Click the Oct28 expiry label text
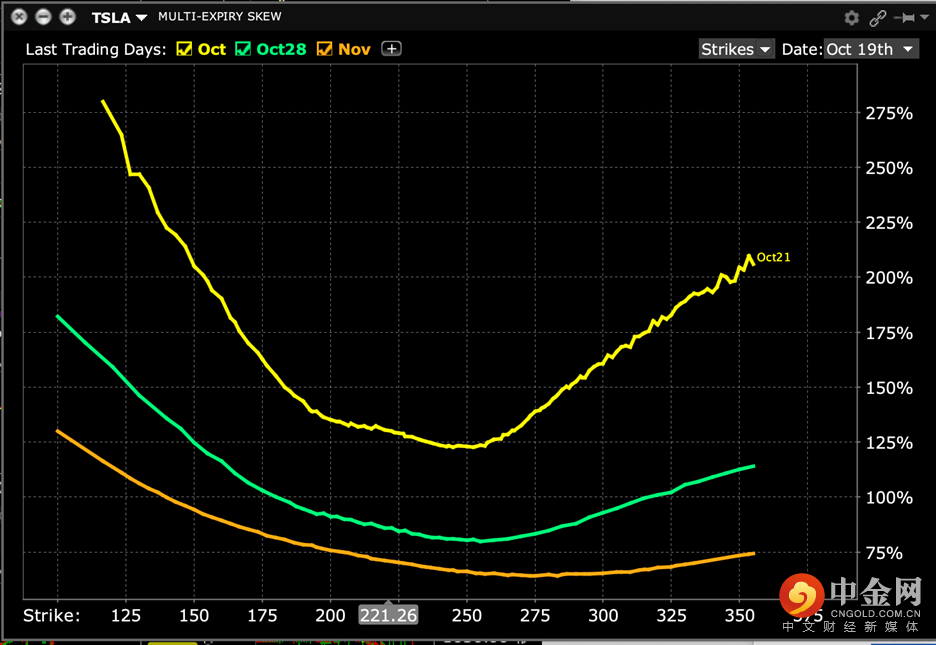The height and width of the screenshot is (645, 936). (x=281, y=50)
